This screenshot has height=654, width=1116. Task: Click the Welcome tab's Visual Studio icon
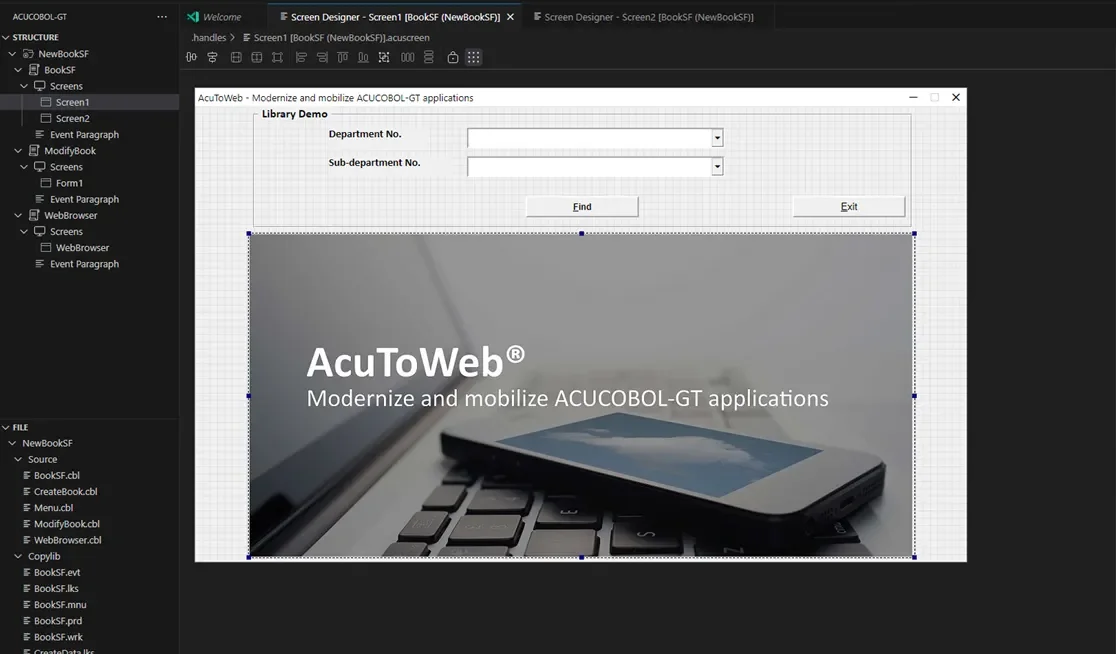tap(193, 16)
